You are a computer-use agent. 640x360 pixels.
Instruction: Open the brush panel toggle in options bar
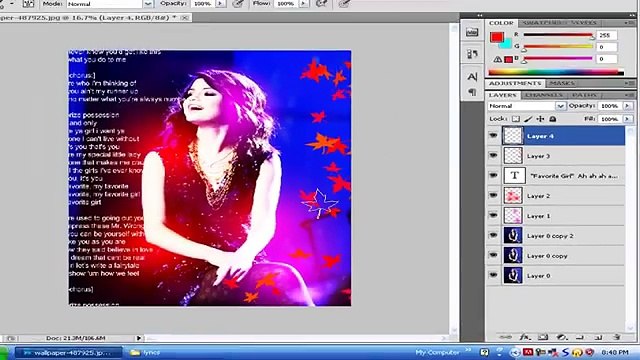tap(28, 4)
